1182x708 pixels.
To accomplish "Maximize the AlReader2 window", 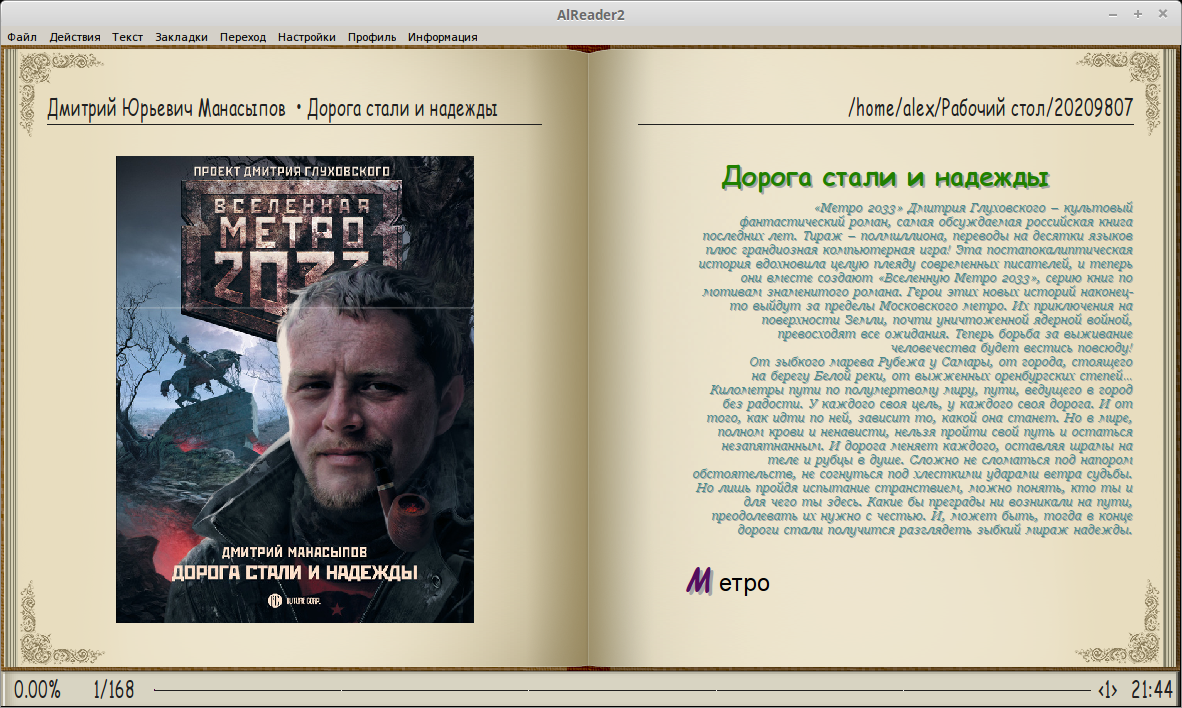I will (1138, 14).
